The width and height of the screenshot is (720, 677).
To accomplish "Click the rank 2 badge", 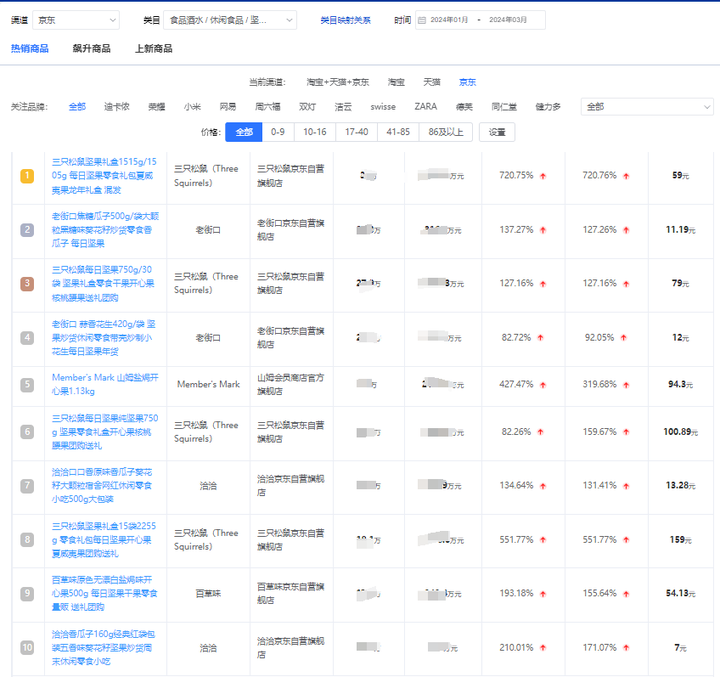I will pos(27,230).
